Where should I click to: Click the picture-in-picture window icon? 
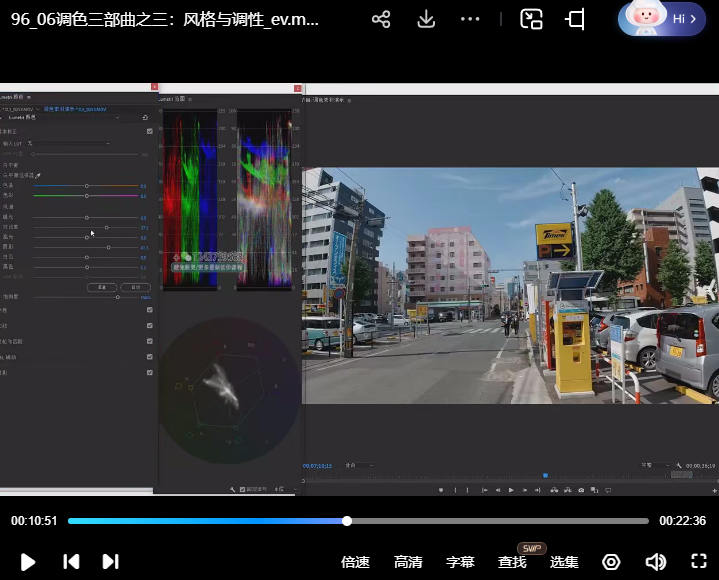click(x=531, y=19)
